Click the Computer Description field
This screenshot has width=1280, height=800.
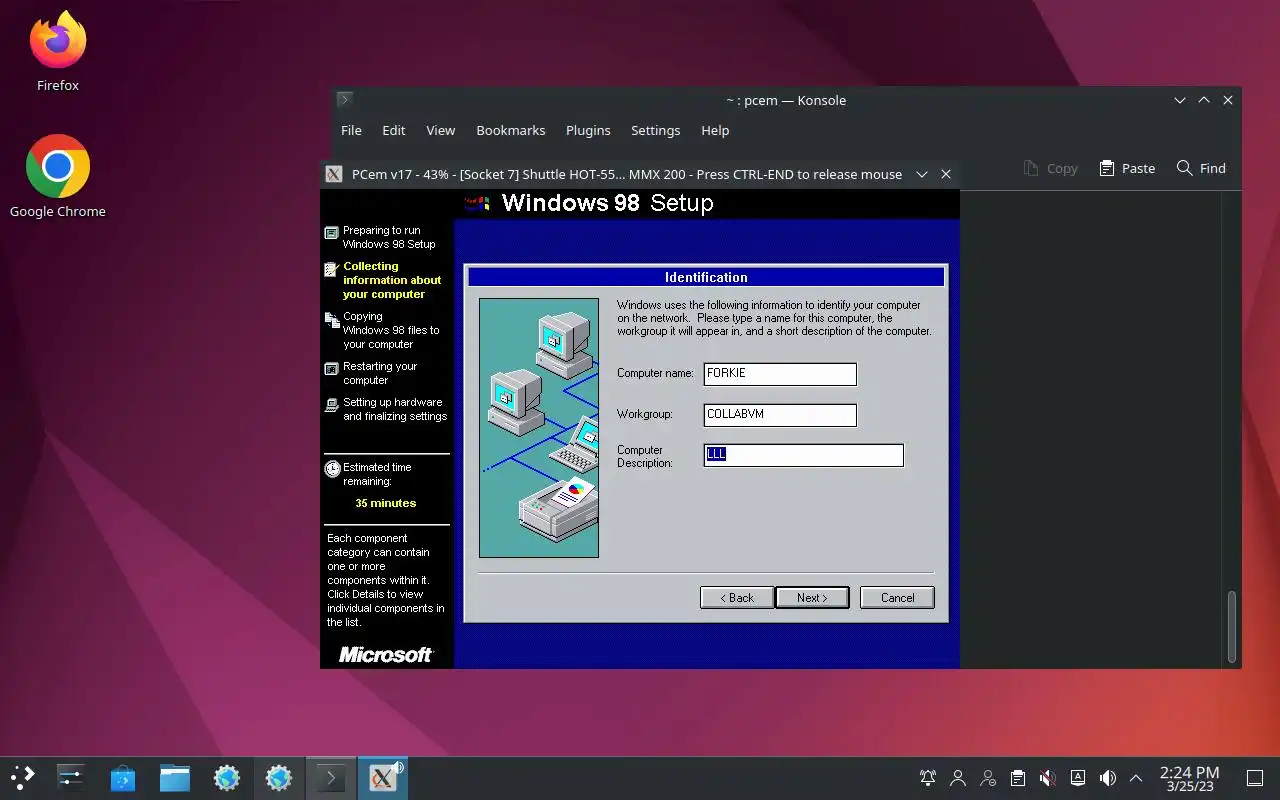coord(803,455)
